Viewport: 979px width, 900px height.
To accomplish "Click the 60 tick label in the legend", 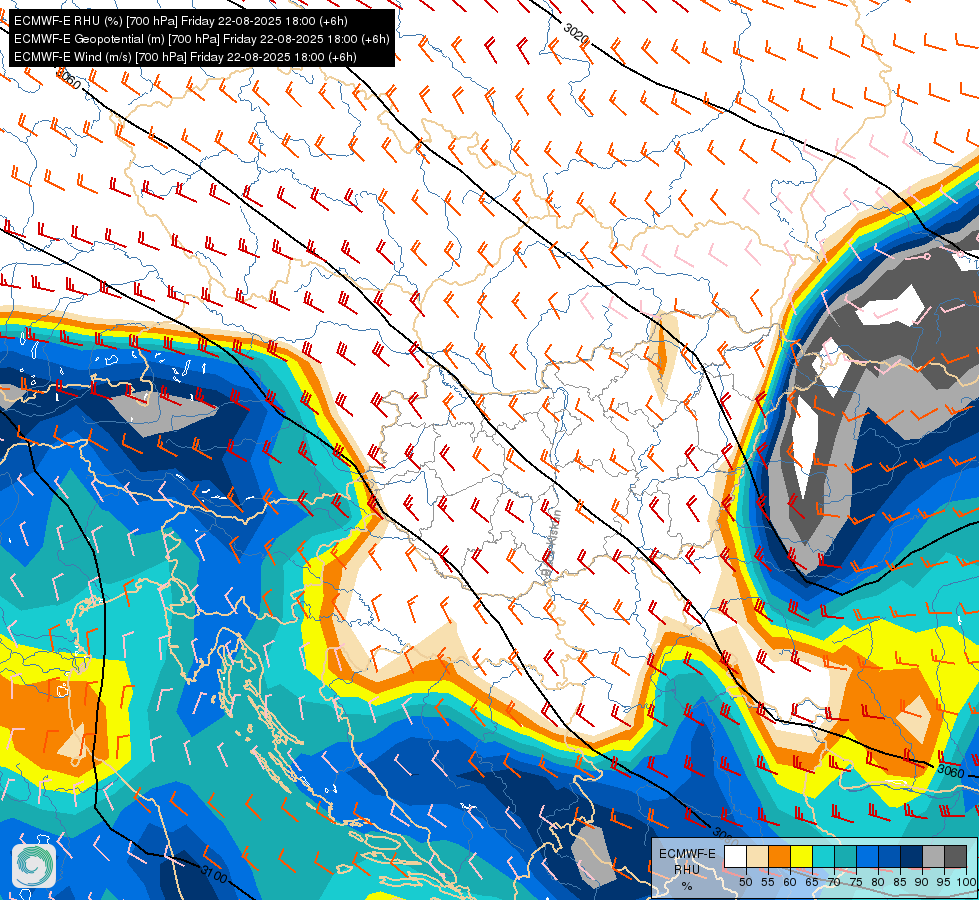I will [x=790, y=882].
